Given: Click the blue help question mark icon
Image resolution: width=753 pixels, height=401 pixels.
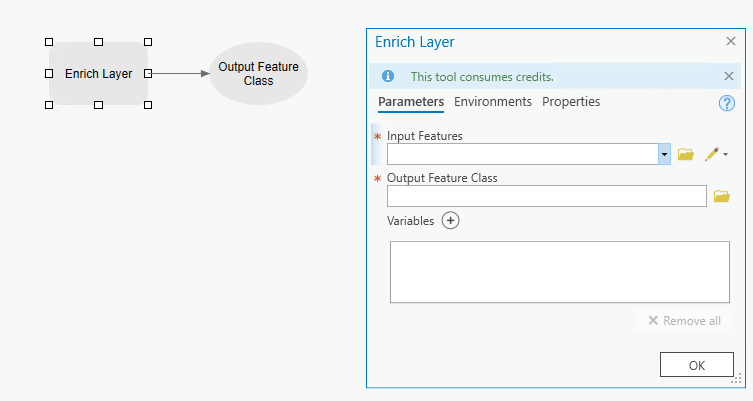Looking at the screenshot, I should coord(727,103).
